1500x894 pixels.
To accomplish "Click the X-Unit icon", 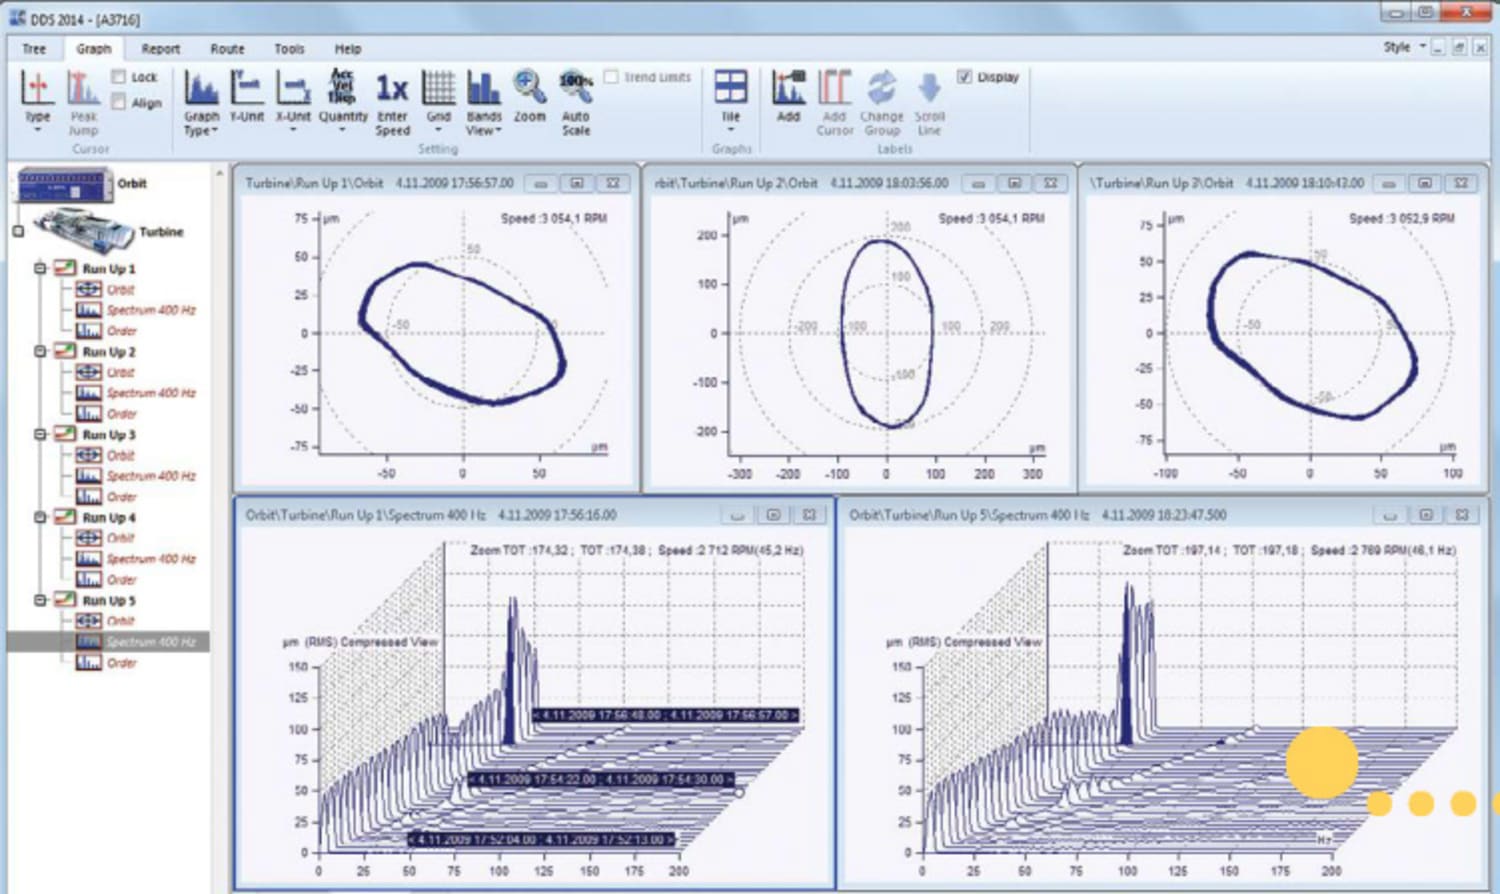I will (292, 87).
